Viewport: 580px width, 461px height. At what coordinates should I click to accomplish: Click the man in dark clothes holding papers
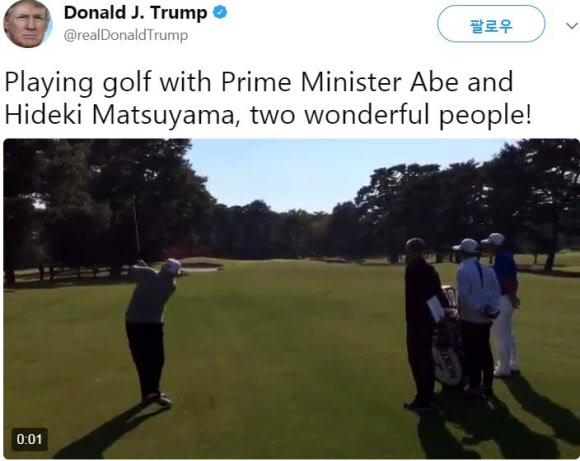coord(422,324)
